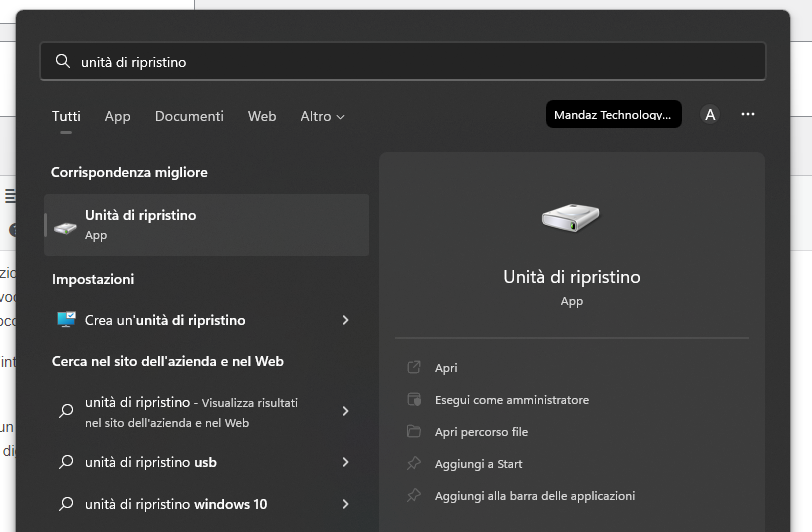Switch to the App filter tab
This screenshot has height=532, width=812.
(117, 116)
